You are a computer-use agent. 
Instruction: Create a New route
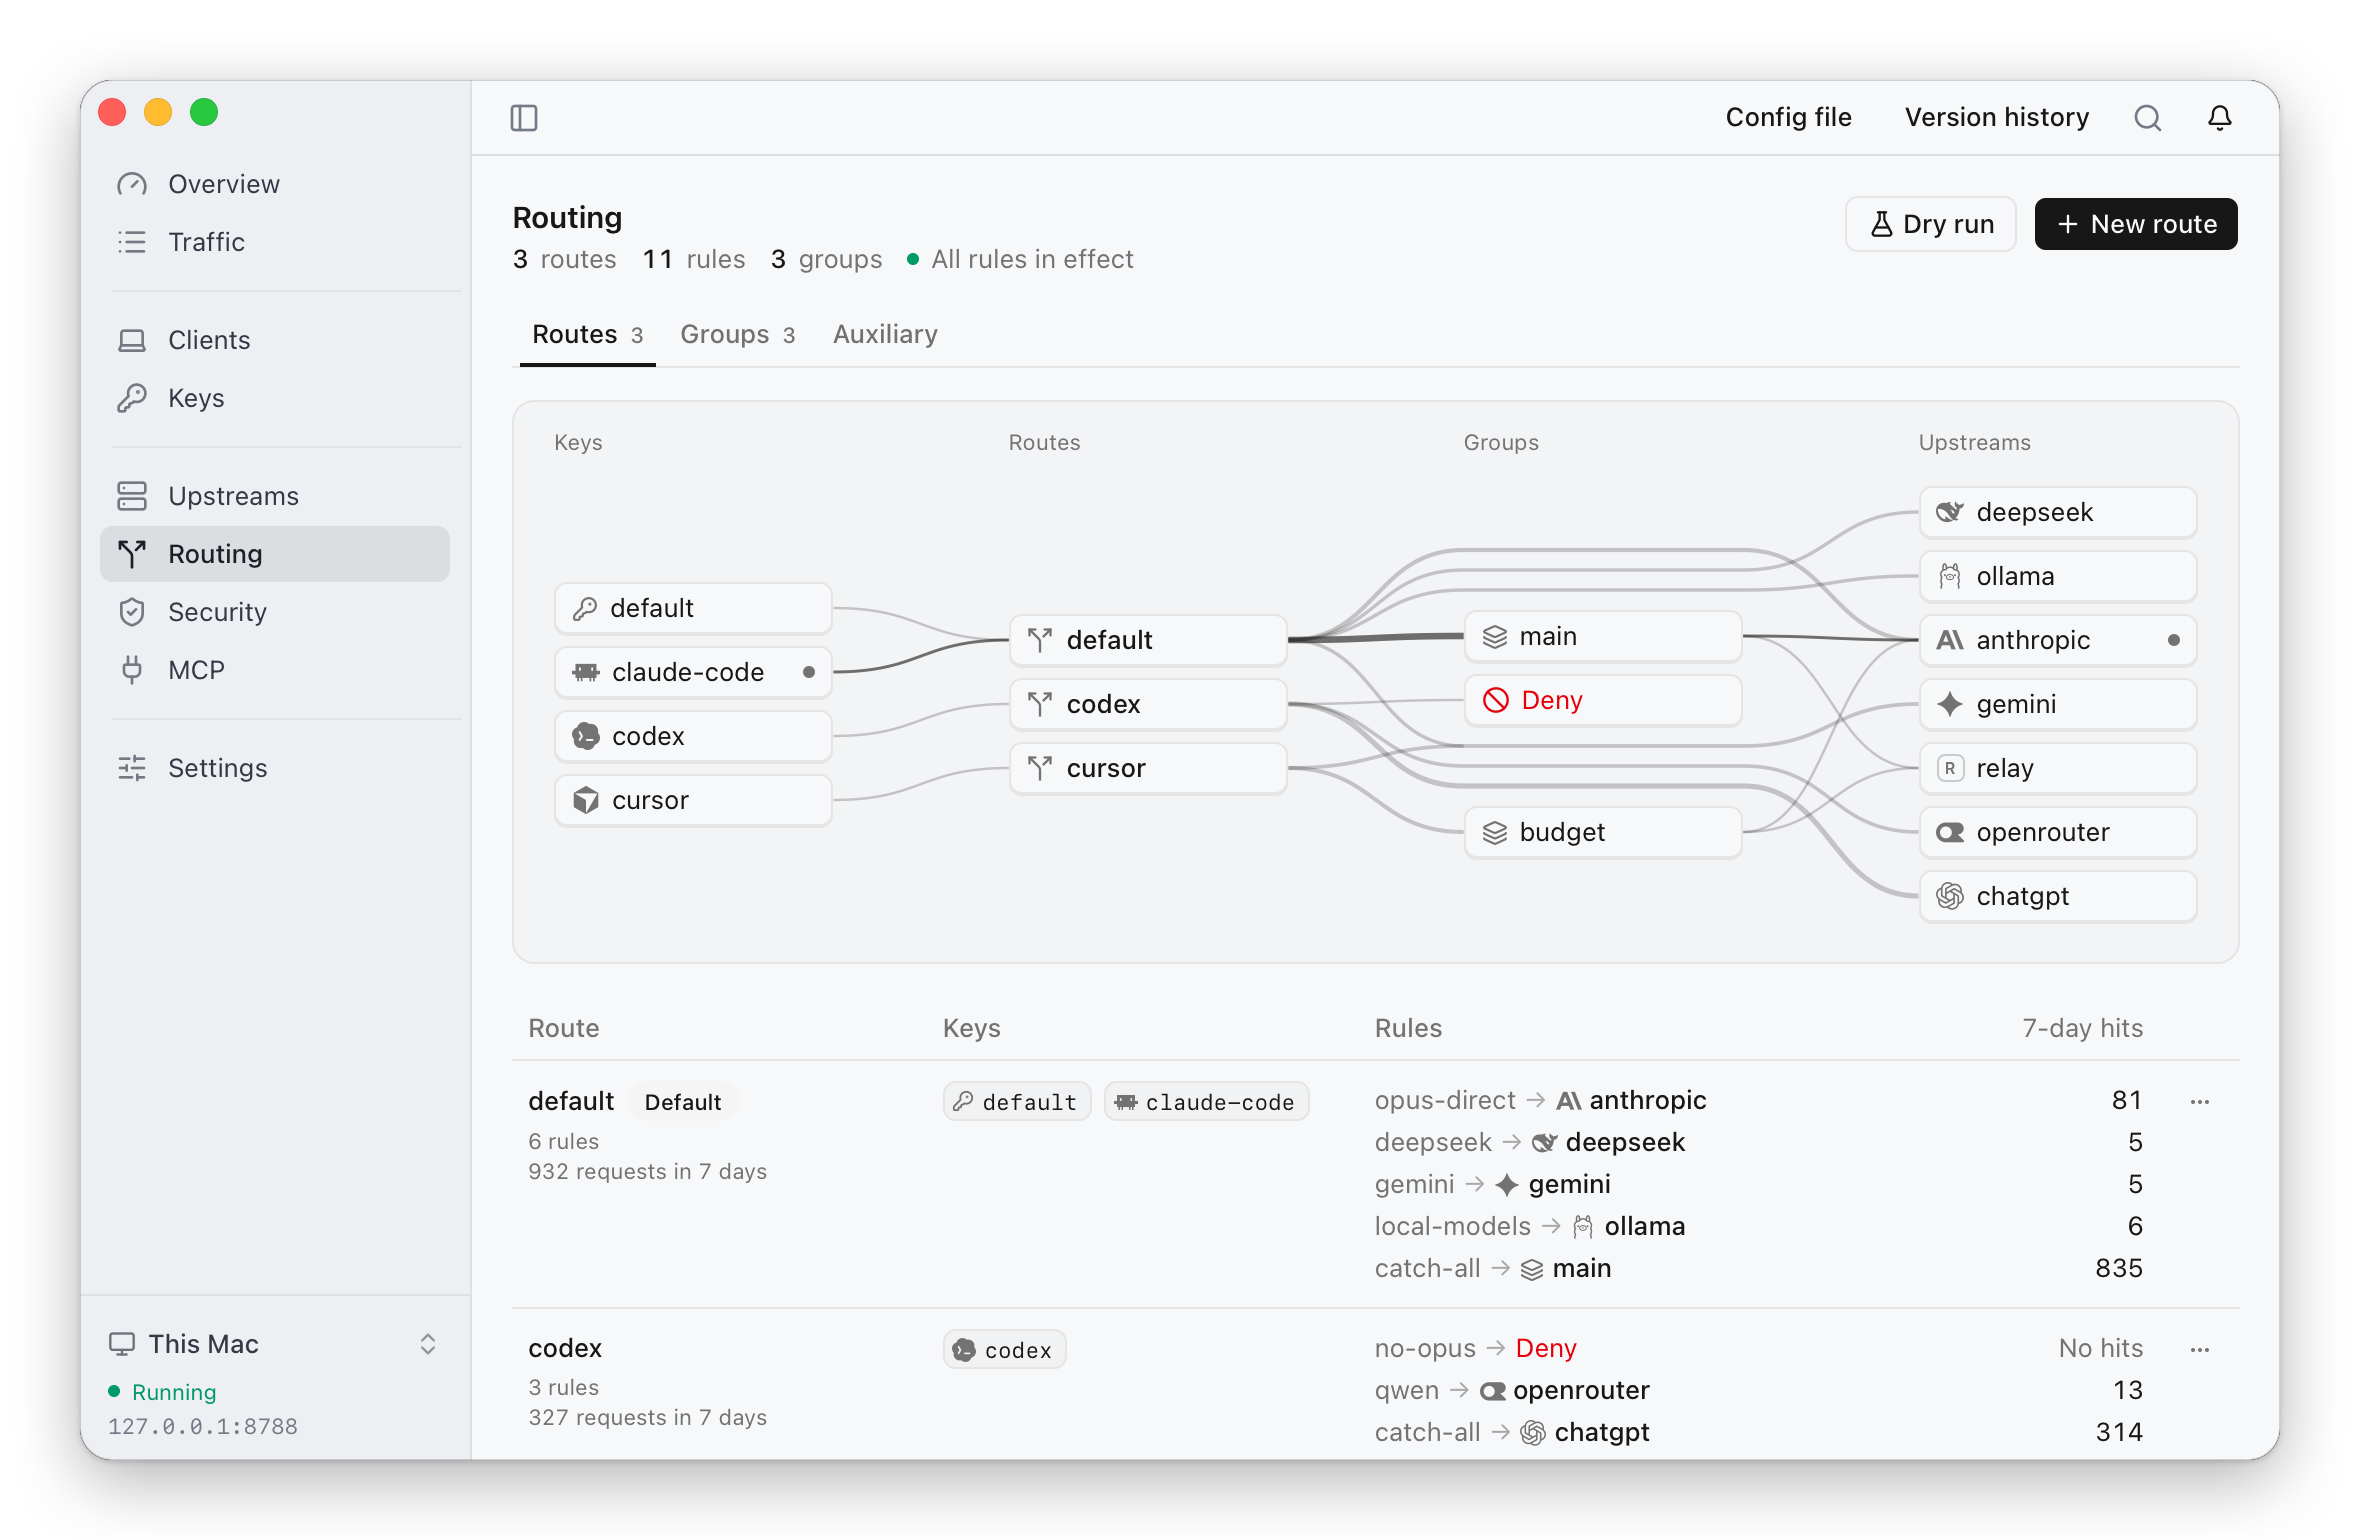(x=2136, y=224)
